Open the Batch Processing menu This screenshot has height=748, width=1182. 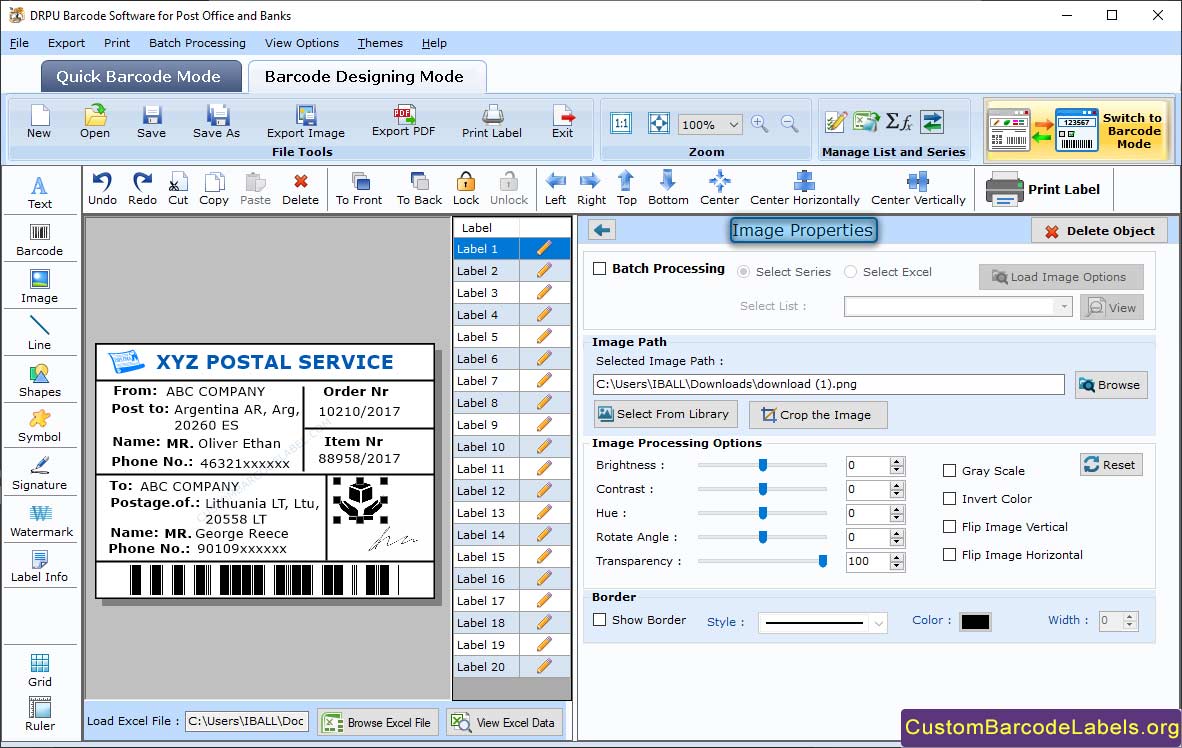coord(197,43)
